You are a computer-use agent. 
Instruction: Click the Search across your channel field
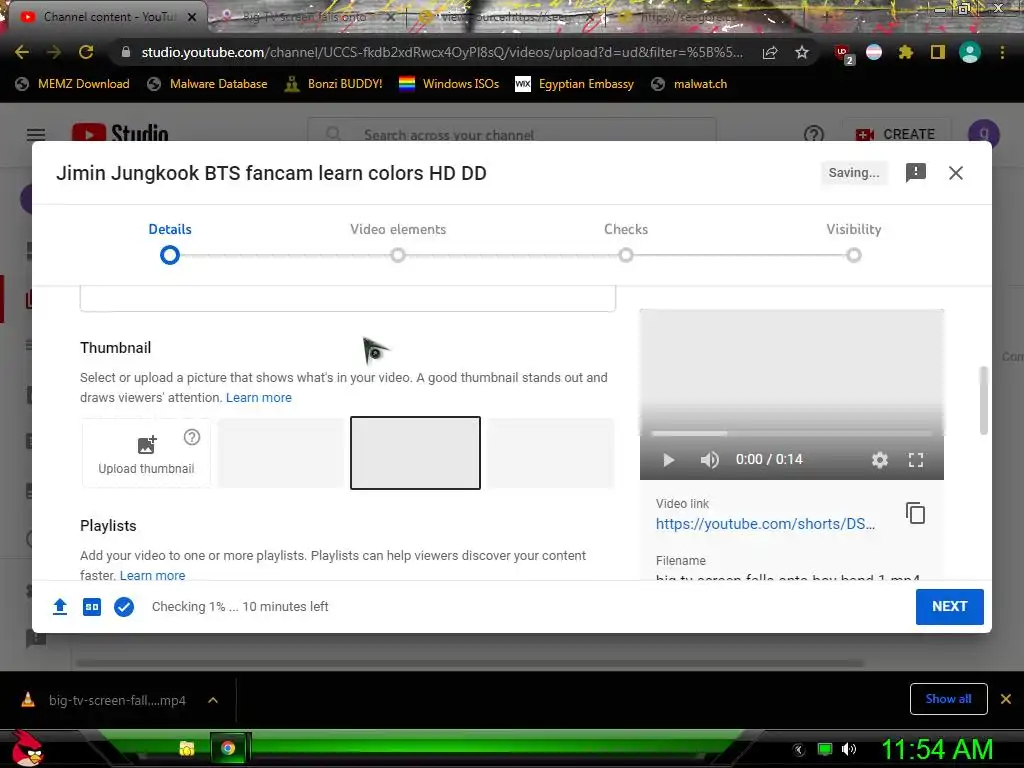click(512, 134)
